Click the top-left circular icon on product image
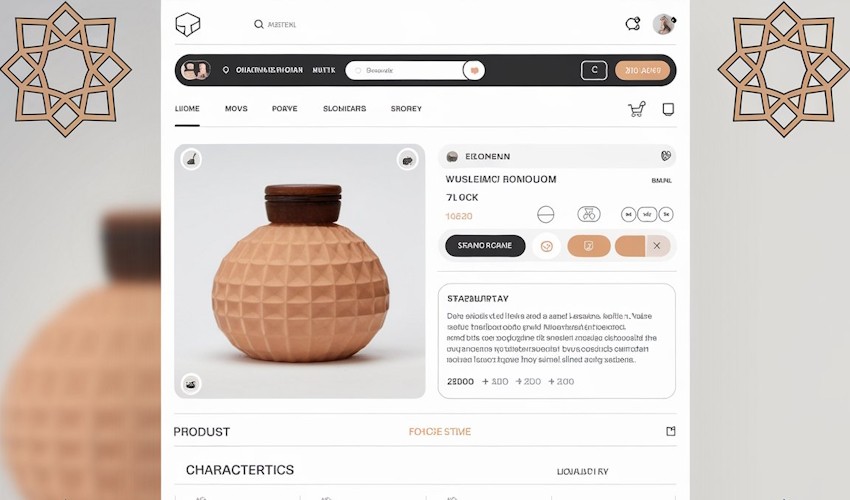This screenshot has width=850, height=500. pos(191,159)
